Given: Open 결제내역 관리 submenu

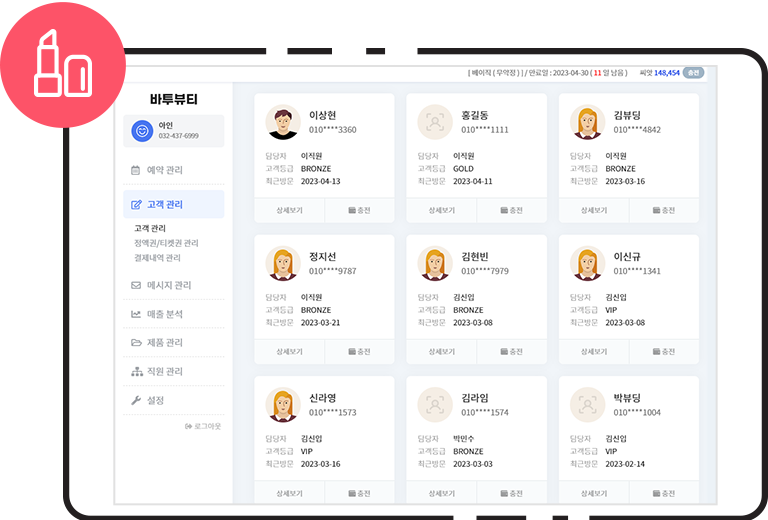Looking at the screenshot, I should 157,258.
